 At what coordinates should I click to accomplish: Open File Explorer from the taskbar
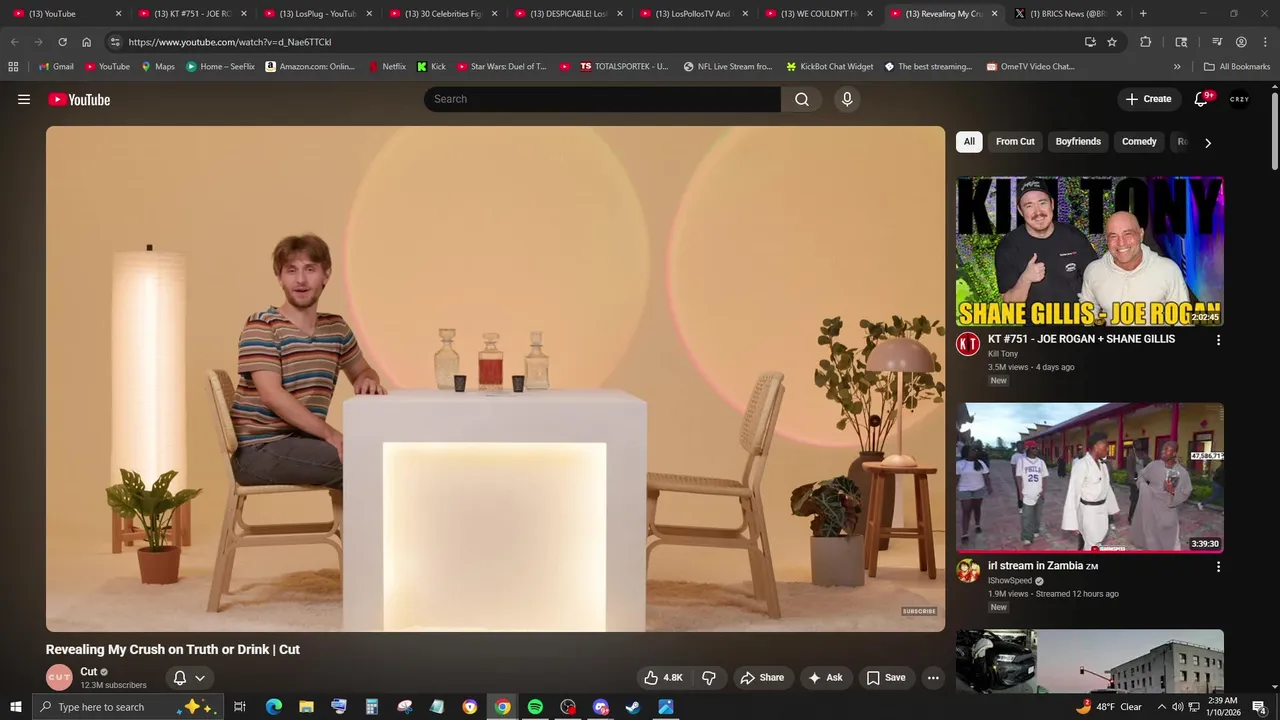click(x=306, y=707)
